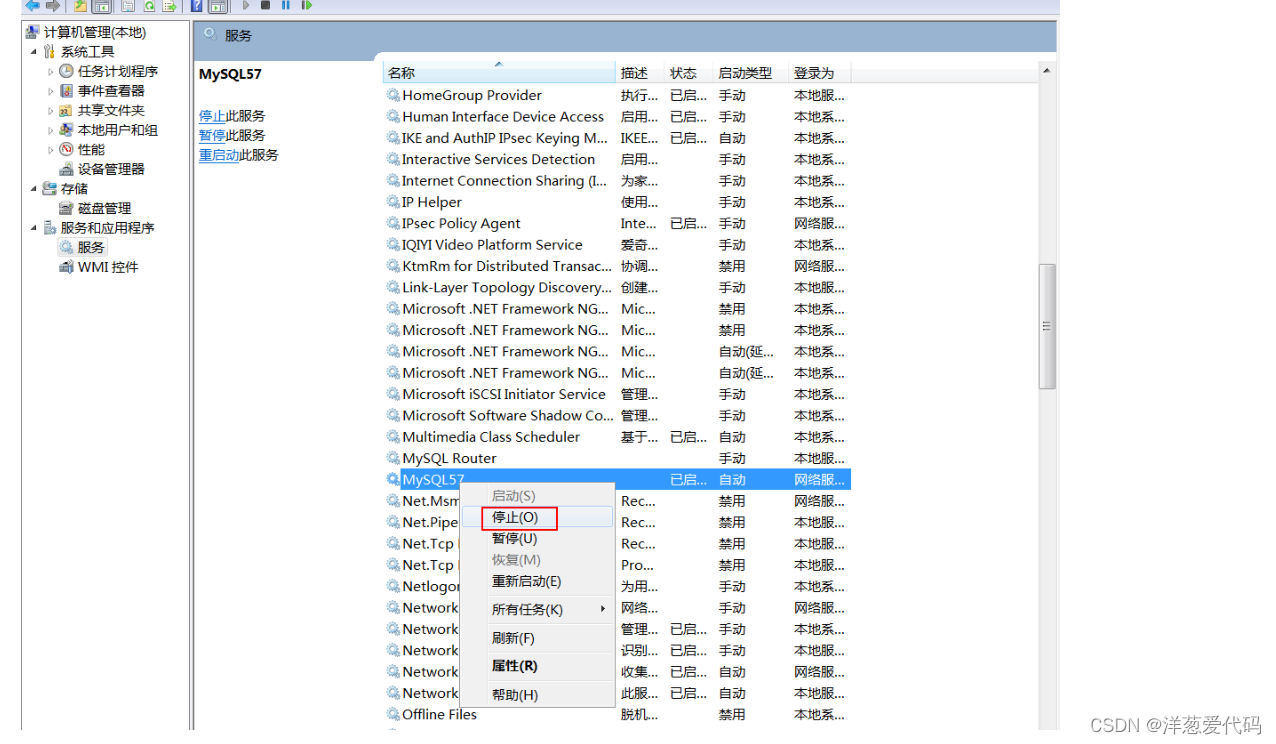Click the Pause service toolbar icon
Viewport: 1276px width, 744px height.
click(286, 5)
